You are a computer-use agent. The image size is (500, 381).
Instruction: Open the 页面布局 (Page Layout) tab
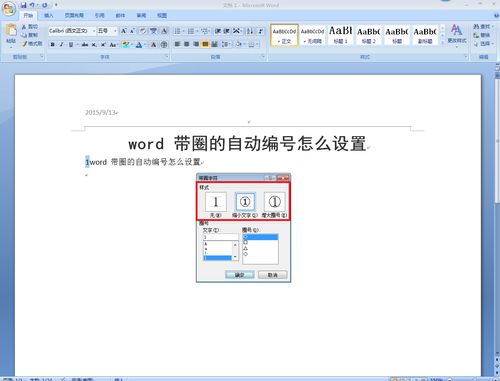pos(74,15)
